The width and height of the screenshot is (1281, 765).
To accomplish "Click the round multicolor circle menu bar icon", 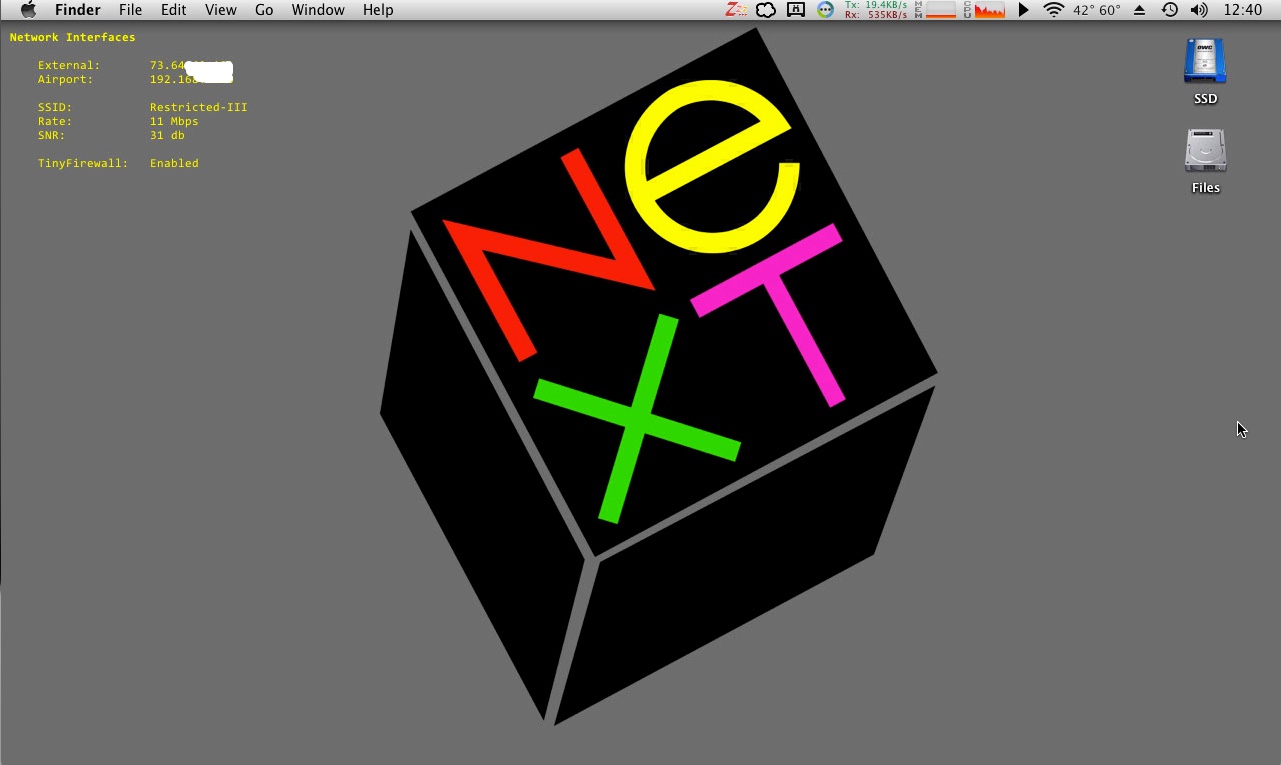I will point(825,10).
